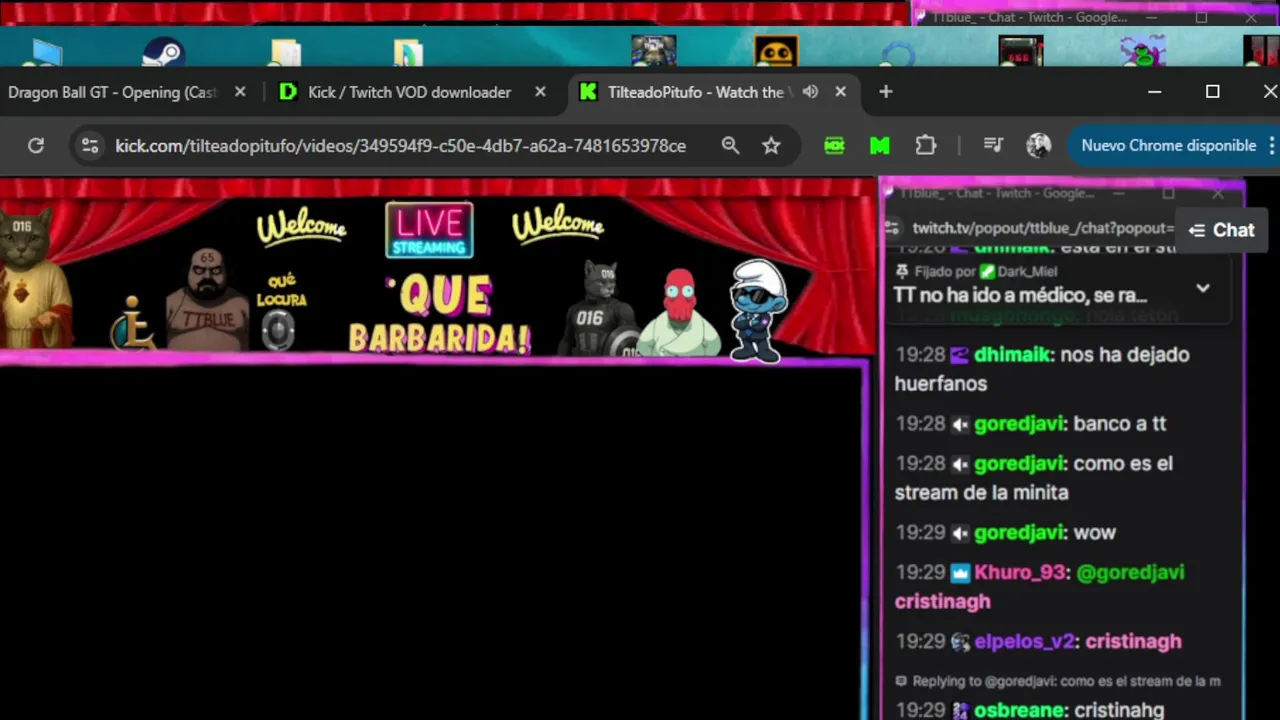The height and width of the screenshot is (720, 1280).
Task: Open the green boxed extension beside the M extension
Action: click(x=834, y=146)
